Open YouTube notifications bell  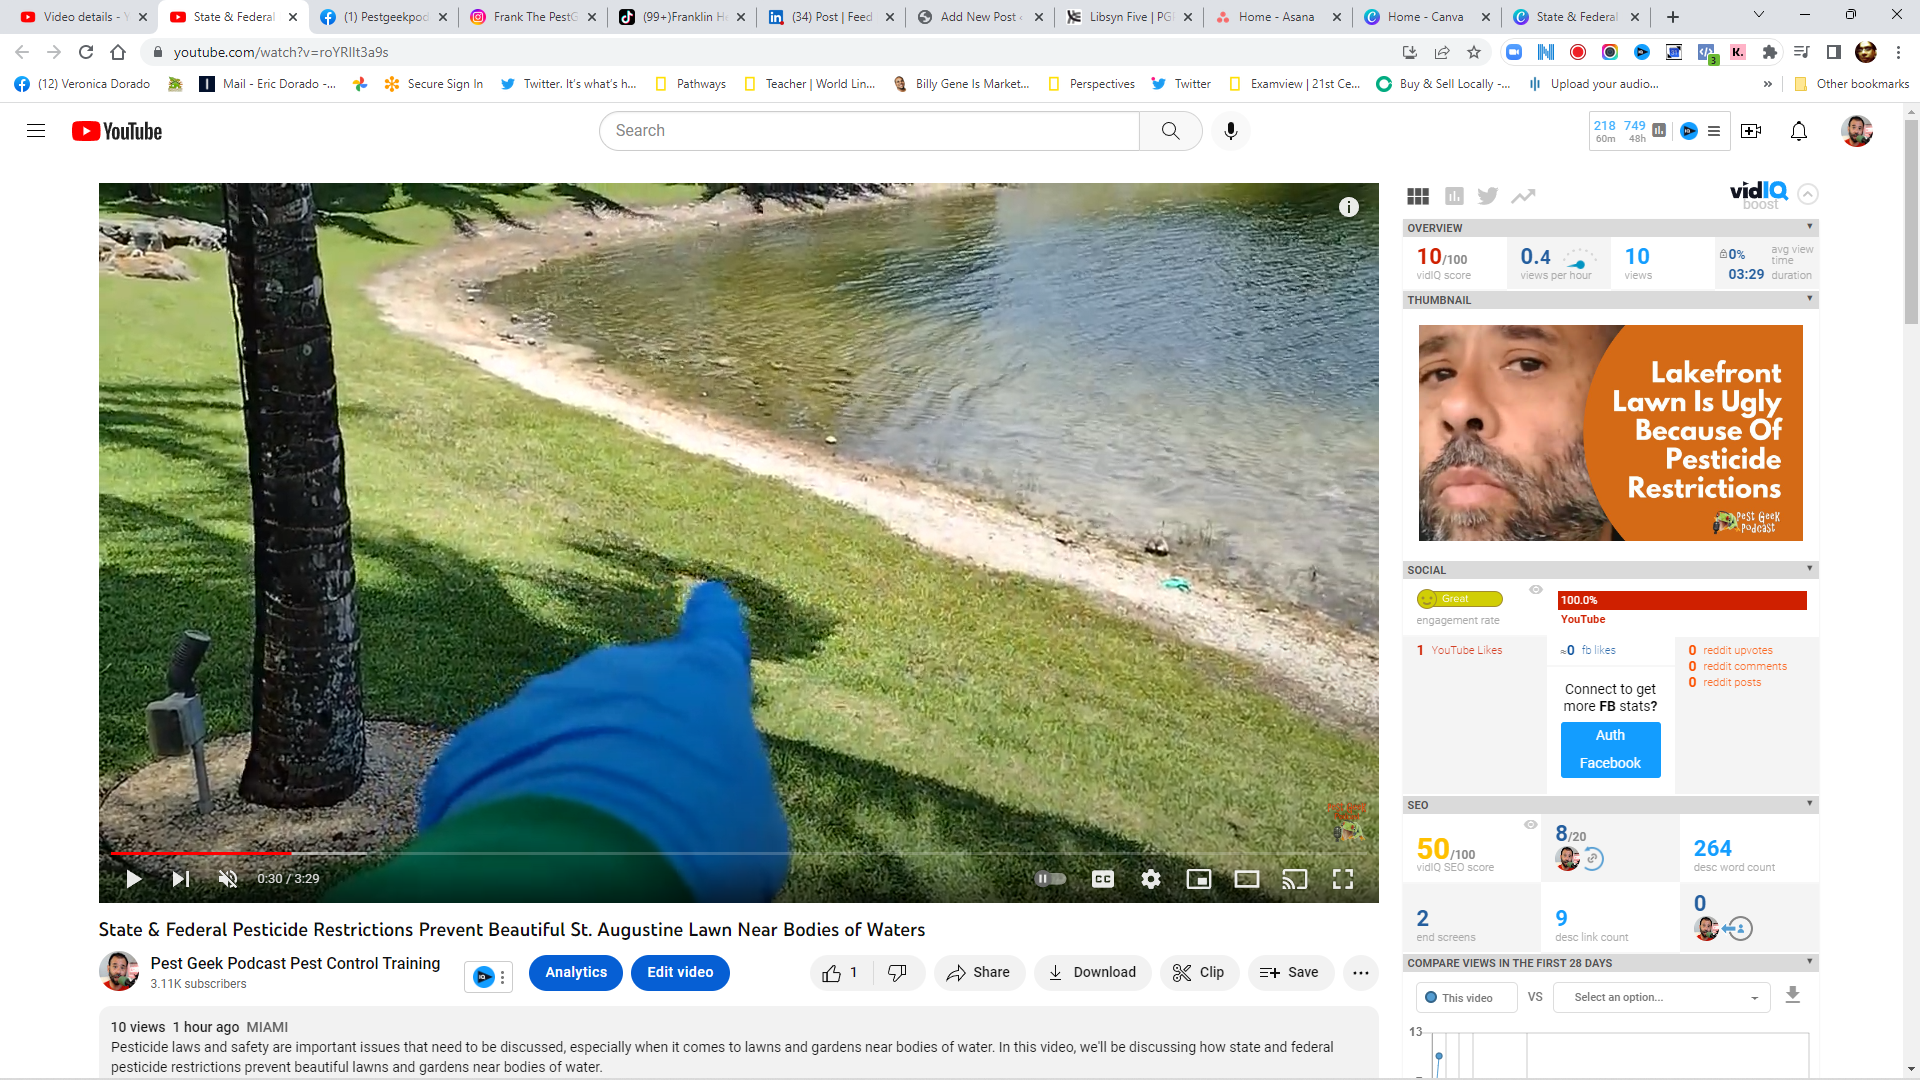pos(1799,131)
